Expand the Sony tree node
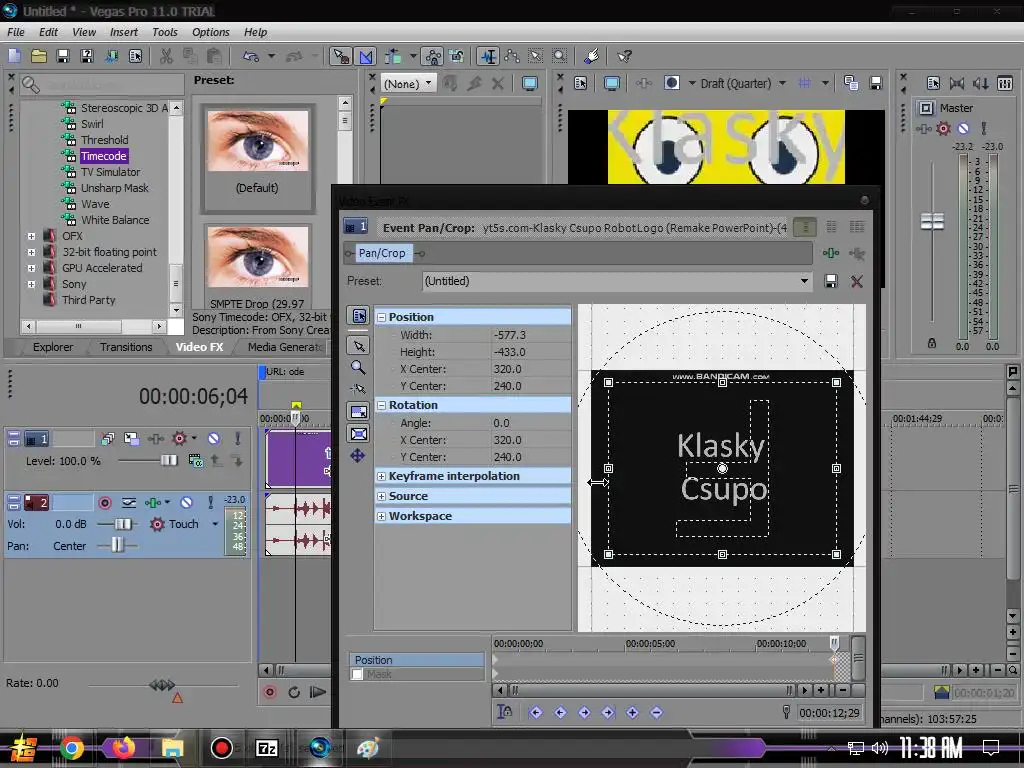This screenshot has width=1024, height=768. click(31, 284)
